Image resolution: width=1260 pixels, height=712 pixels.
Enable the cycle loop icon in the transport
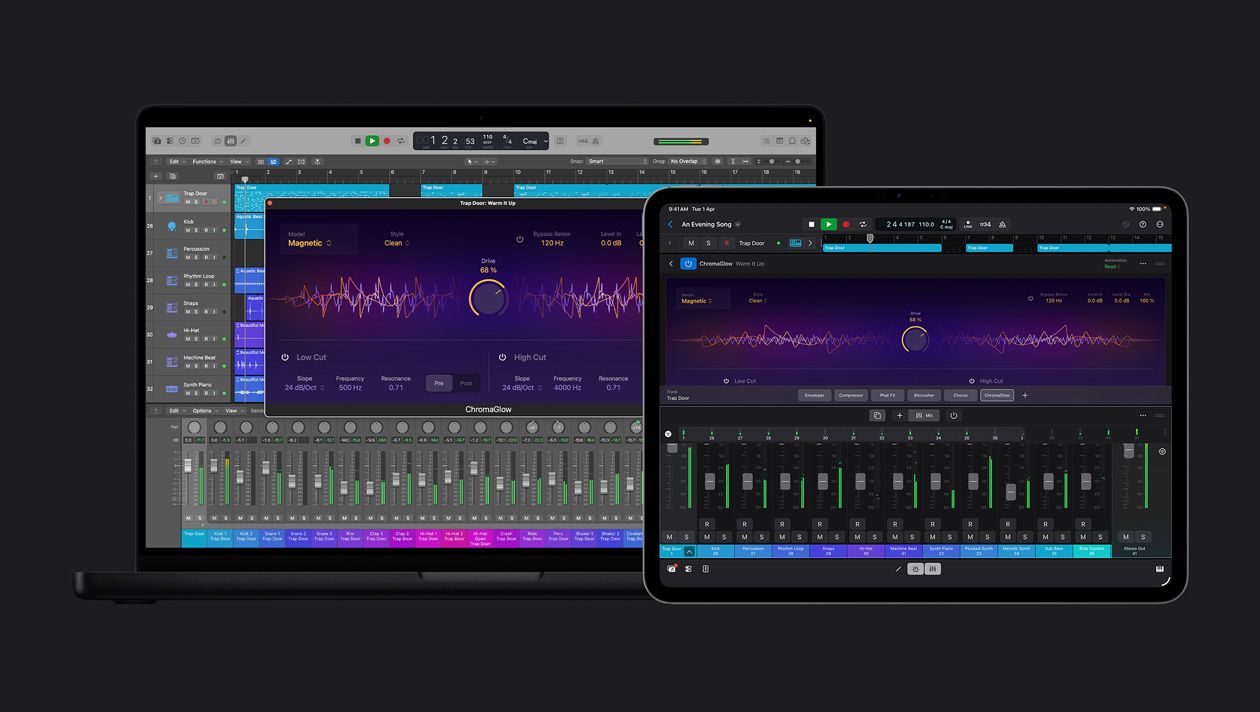400,141
